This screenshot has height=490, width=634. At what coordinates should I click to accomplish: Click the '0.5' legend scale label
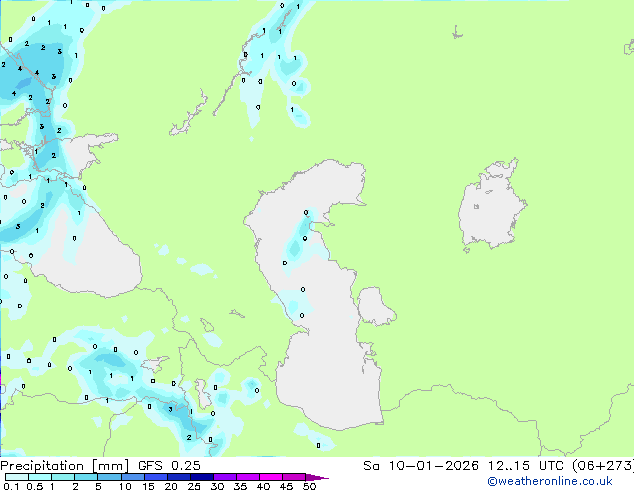pyautogui.click(x=35, y=486)
